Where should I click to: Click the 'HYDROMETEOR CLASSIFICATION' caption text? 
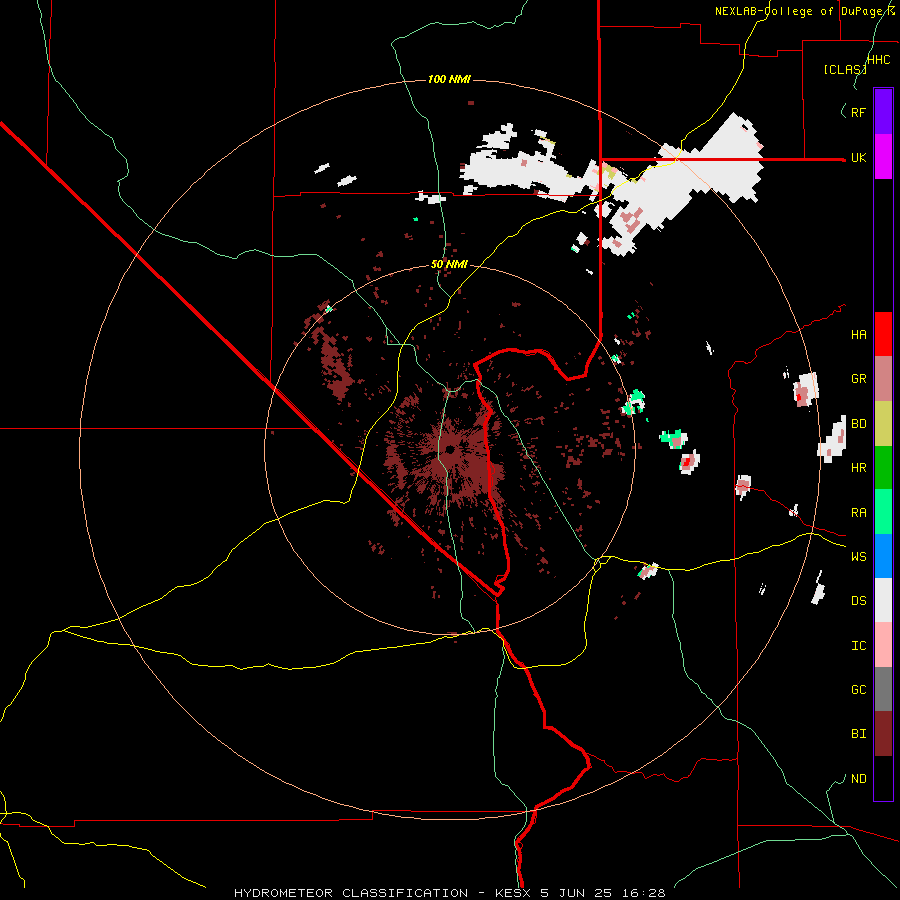click(351, 893)
